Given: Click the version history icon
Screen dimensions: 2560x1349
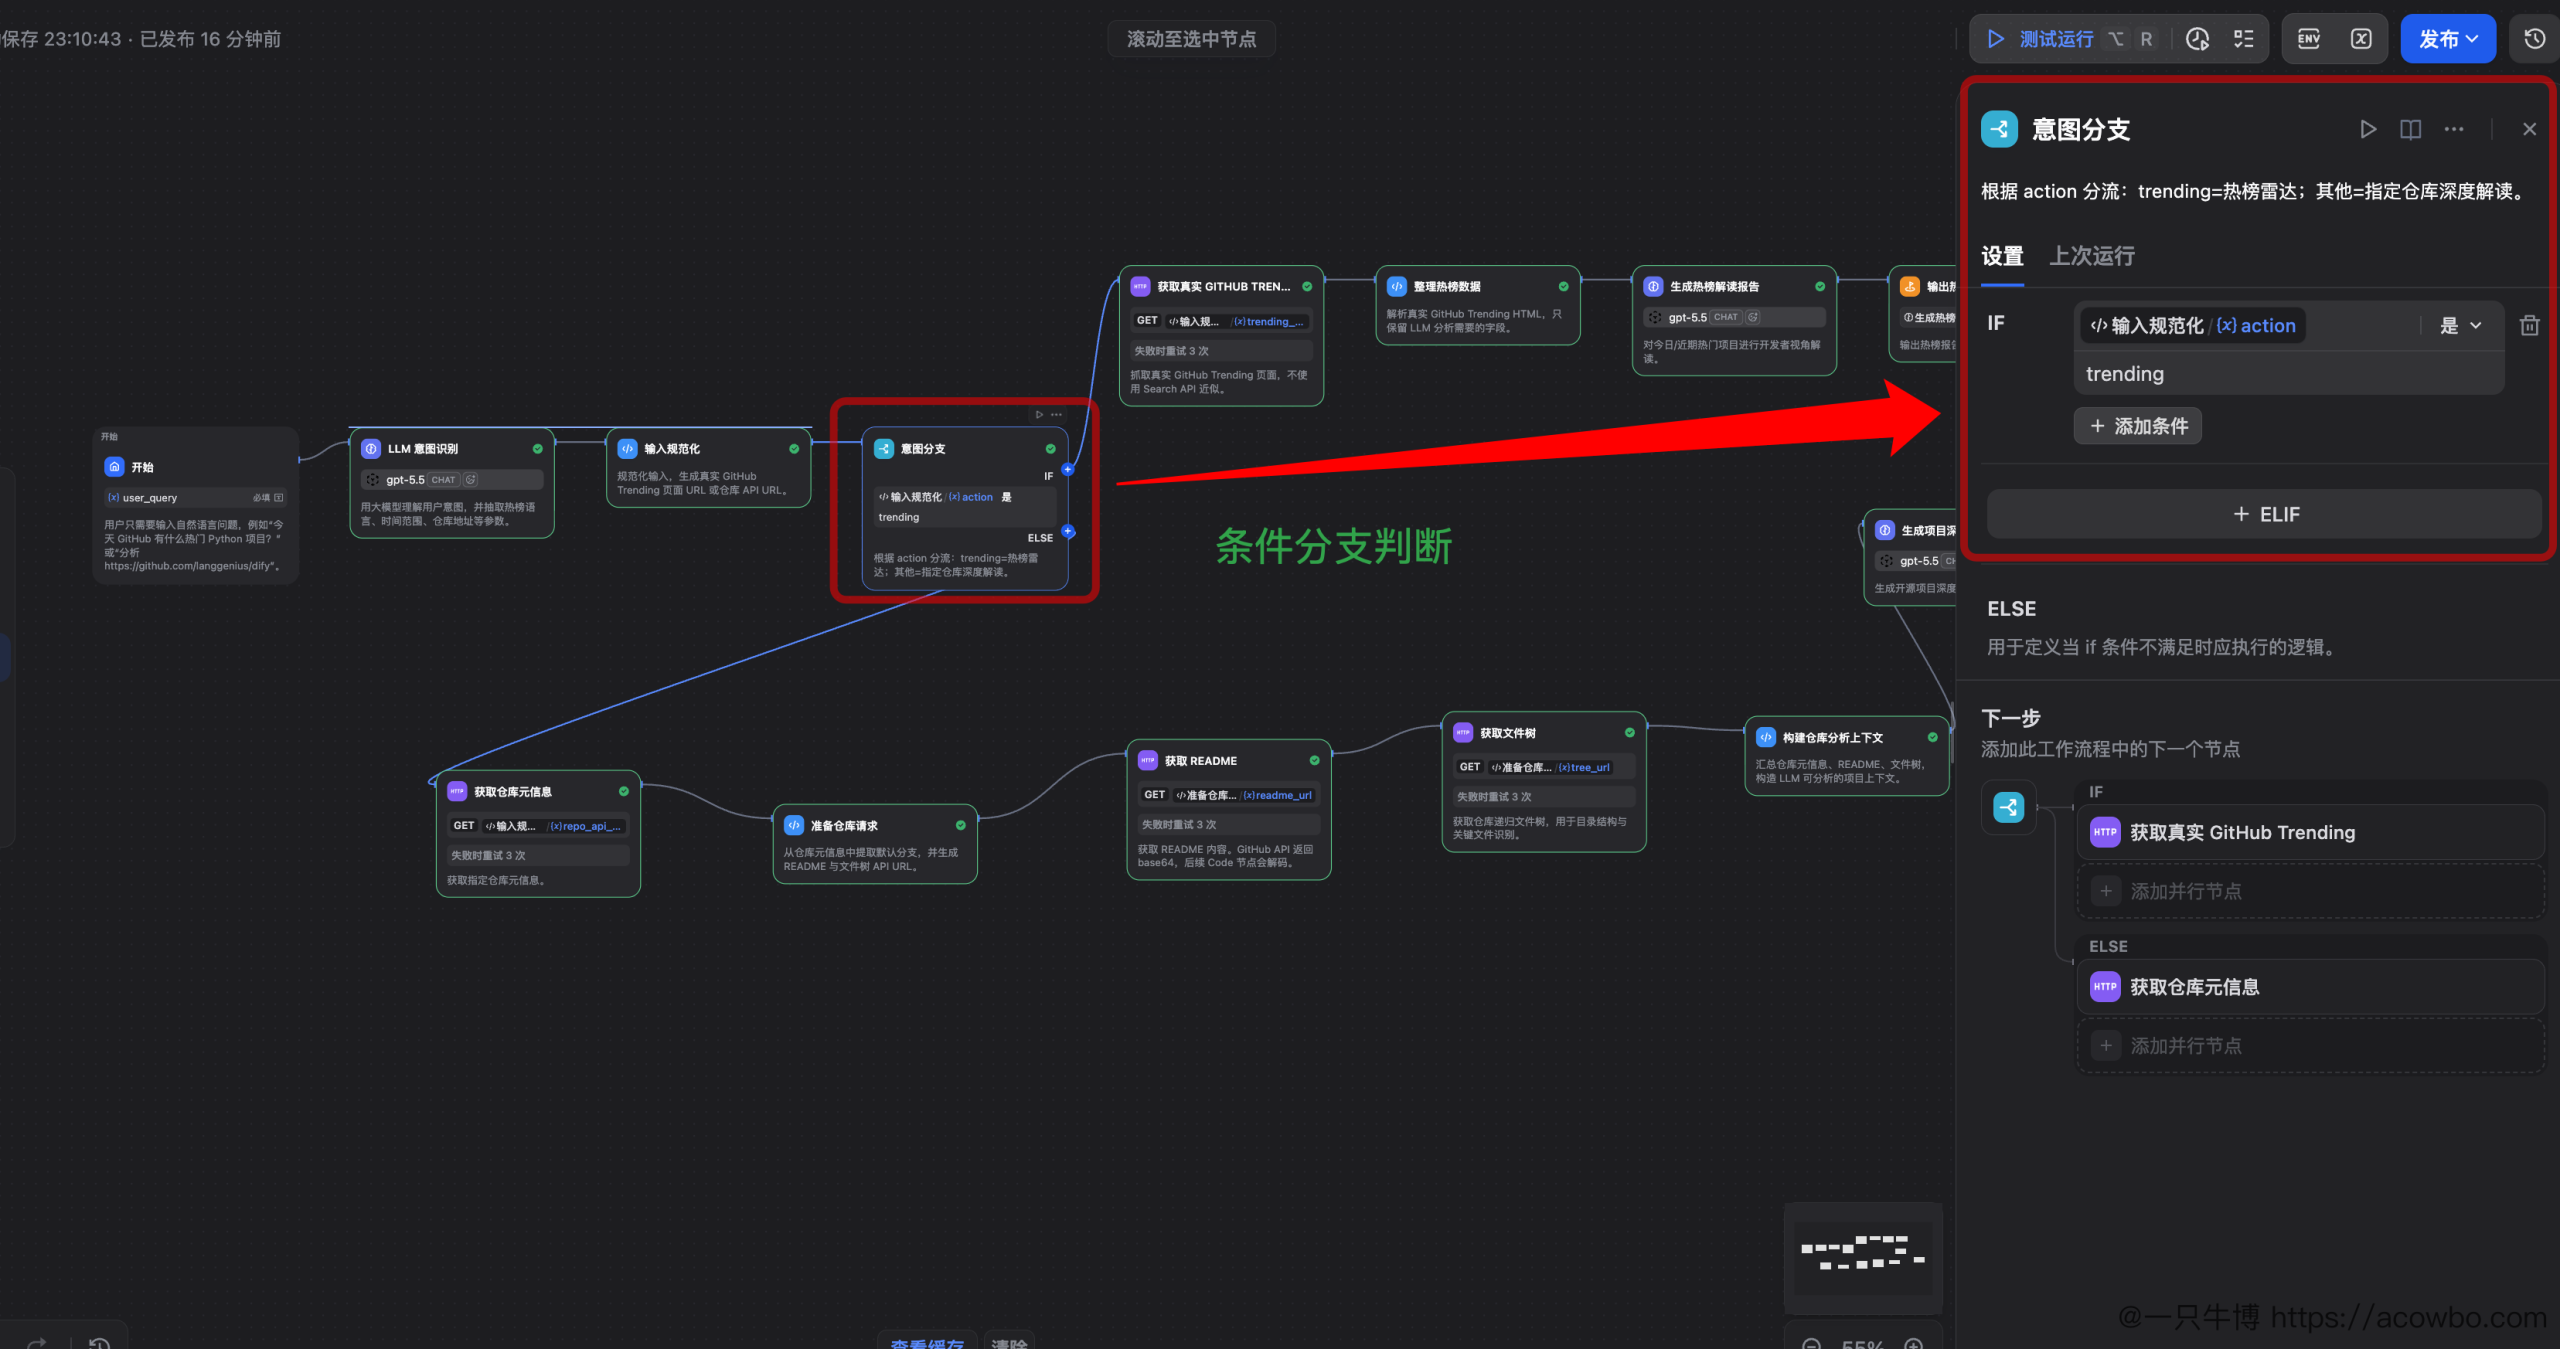Looking at the screenshot, I should (2535, 39).
